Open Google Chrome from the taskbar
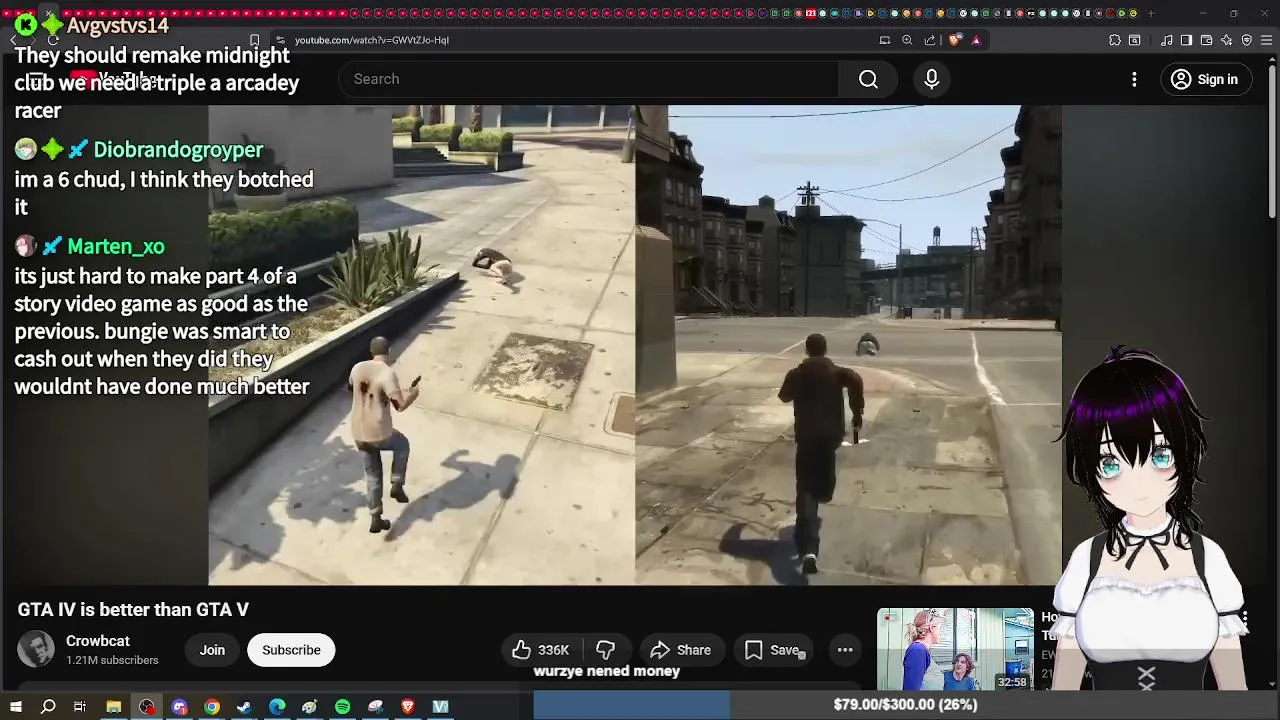 pos(212,707)
